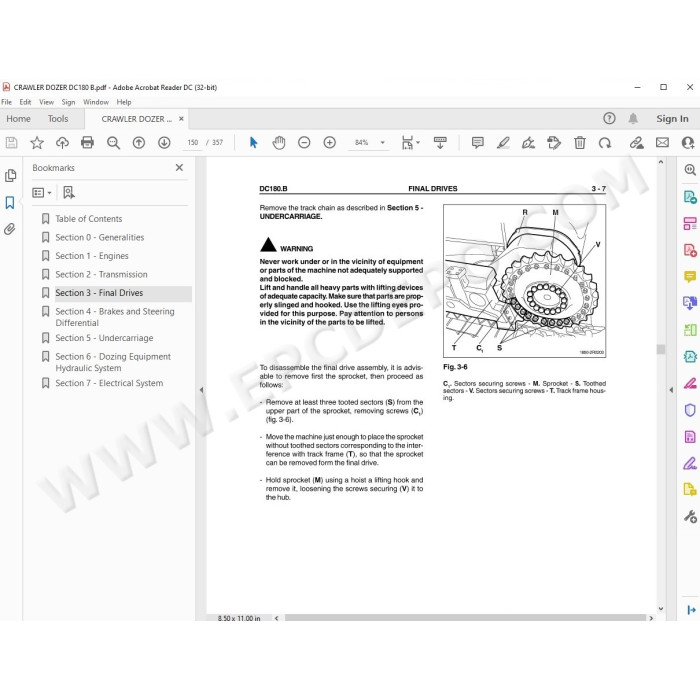Open the Sign menu
The height and width of the screenshot is (700, 700).
[68, 102]
